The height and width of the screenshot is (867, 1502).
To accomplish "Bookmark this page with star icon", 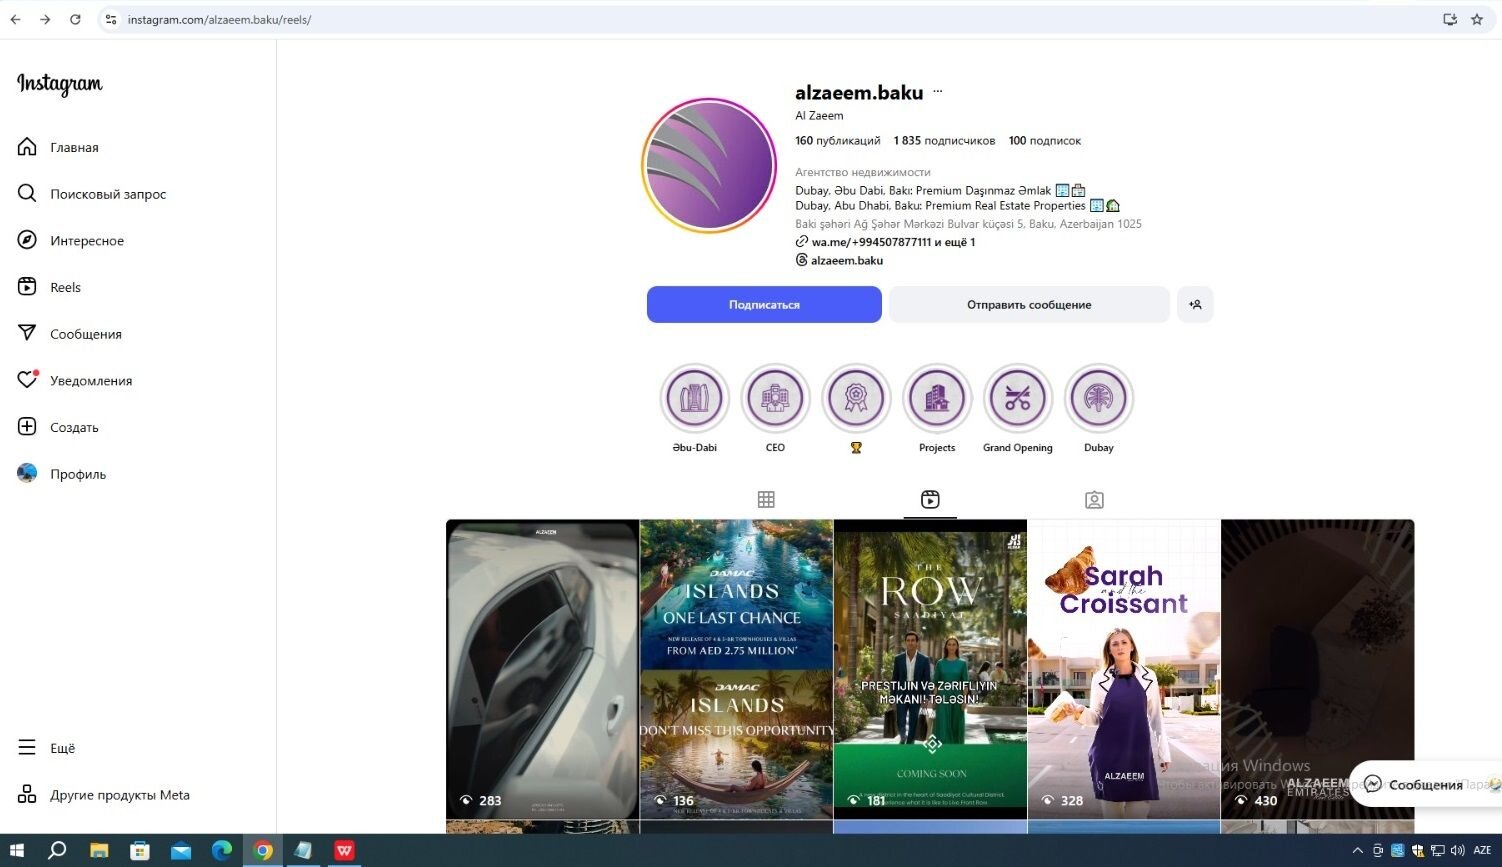I will (x=1477, y=19).
